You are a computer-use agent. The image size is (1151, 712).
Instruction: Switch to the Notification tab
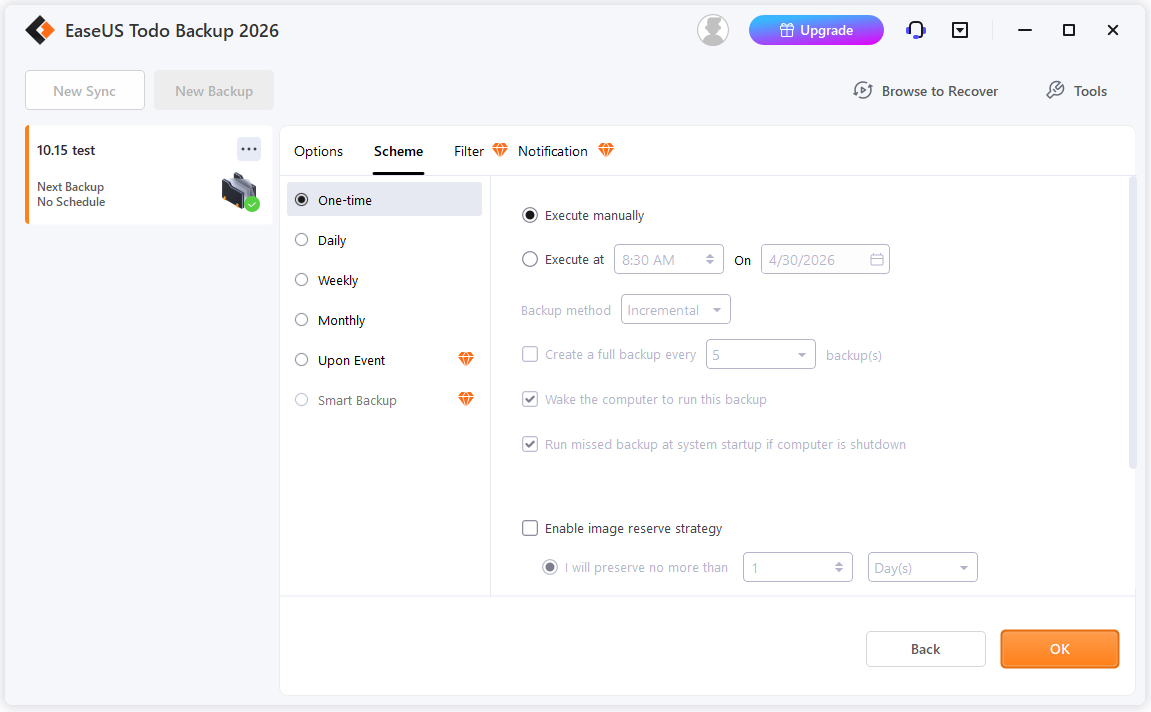coord(553,151)
